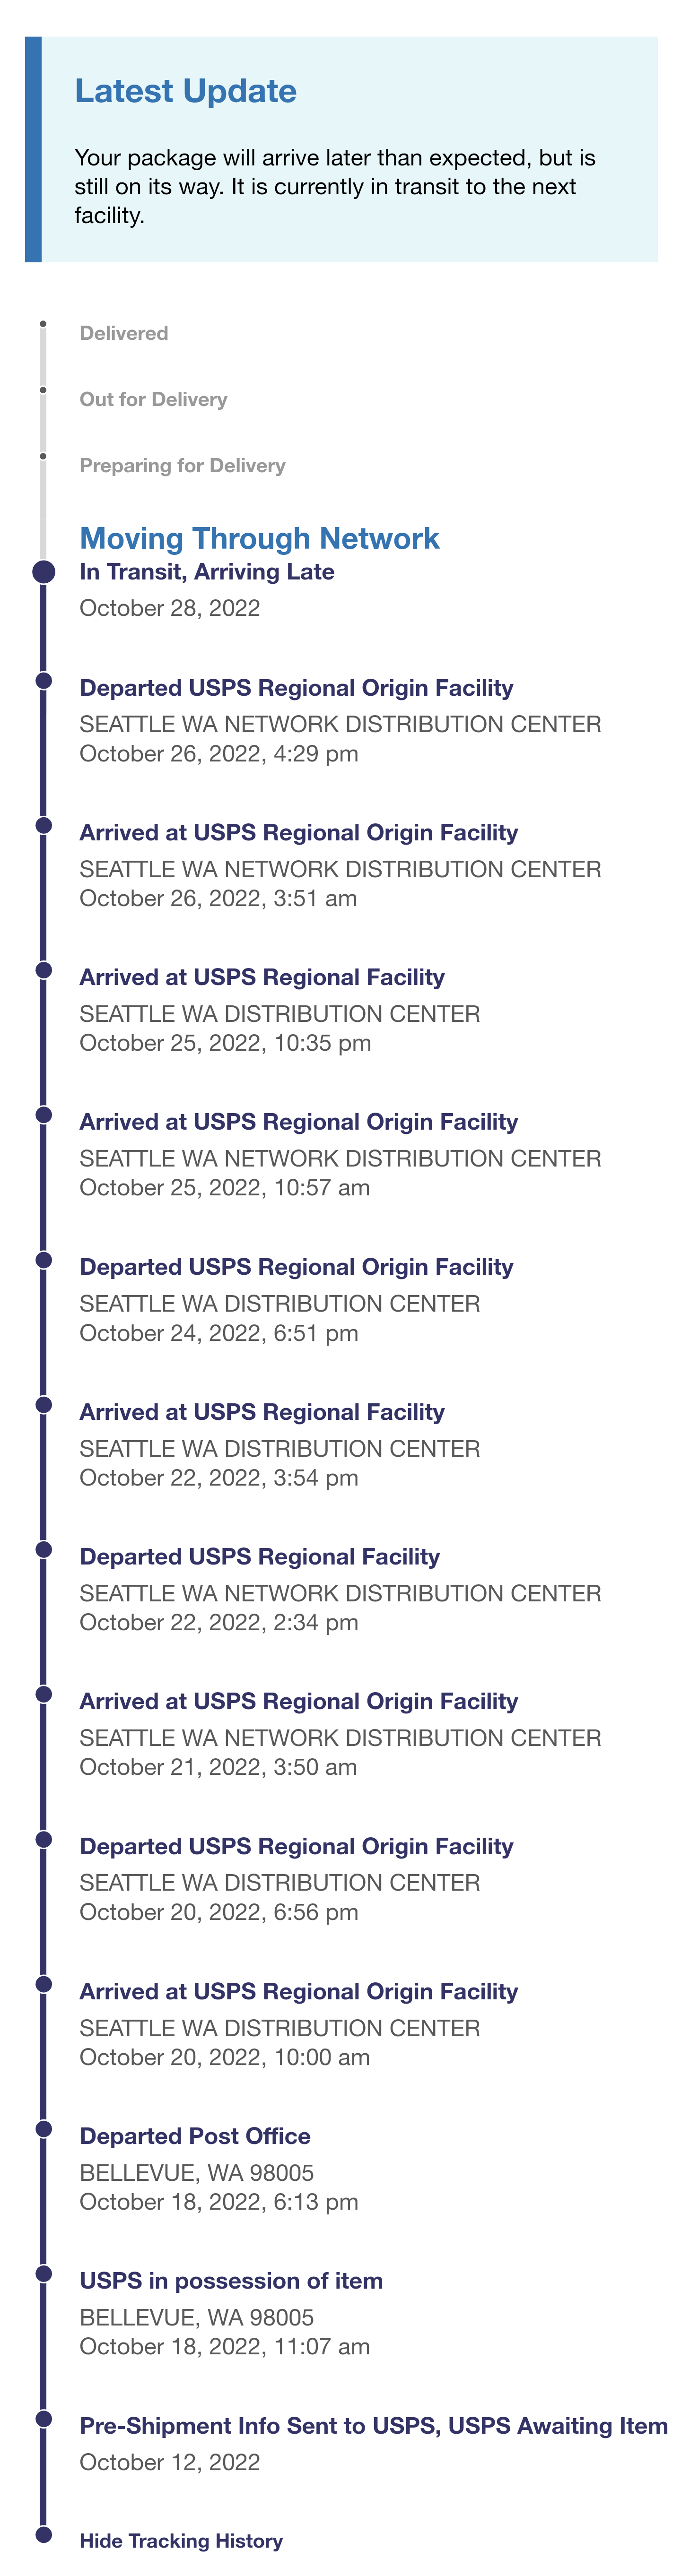Select the Delivered step label
Screen dimensions: 681x2576
124,333
